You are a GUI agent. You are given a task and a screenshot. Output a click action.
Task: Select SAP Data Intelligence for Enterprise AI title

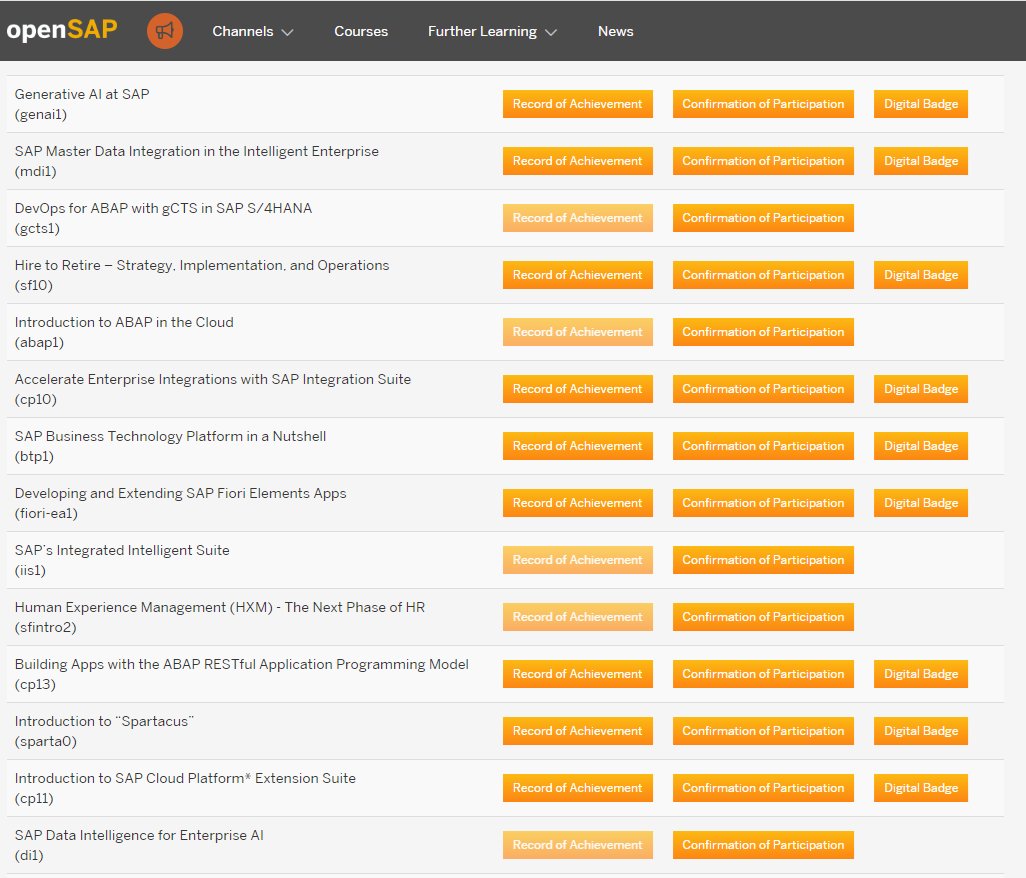click(x=139, y=835)
